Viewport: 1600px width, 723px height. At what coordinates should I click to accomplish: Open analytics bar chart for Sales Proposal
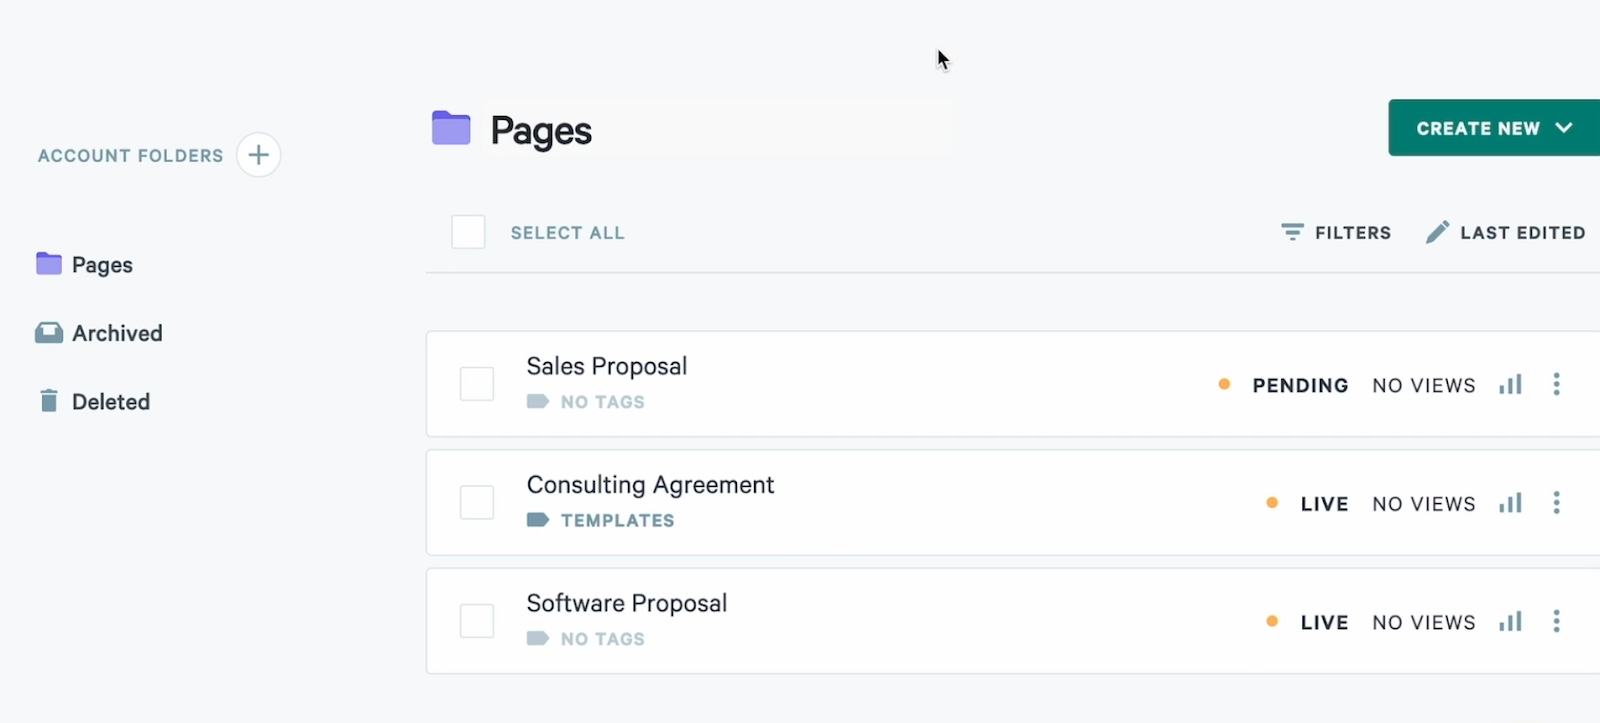[1510, 384]
